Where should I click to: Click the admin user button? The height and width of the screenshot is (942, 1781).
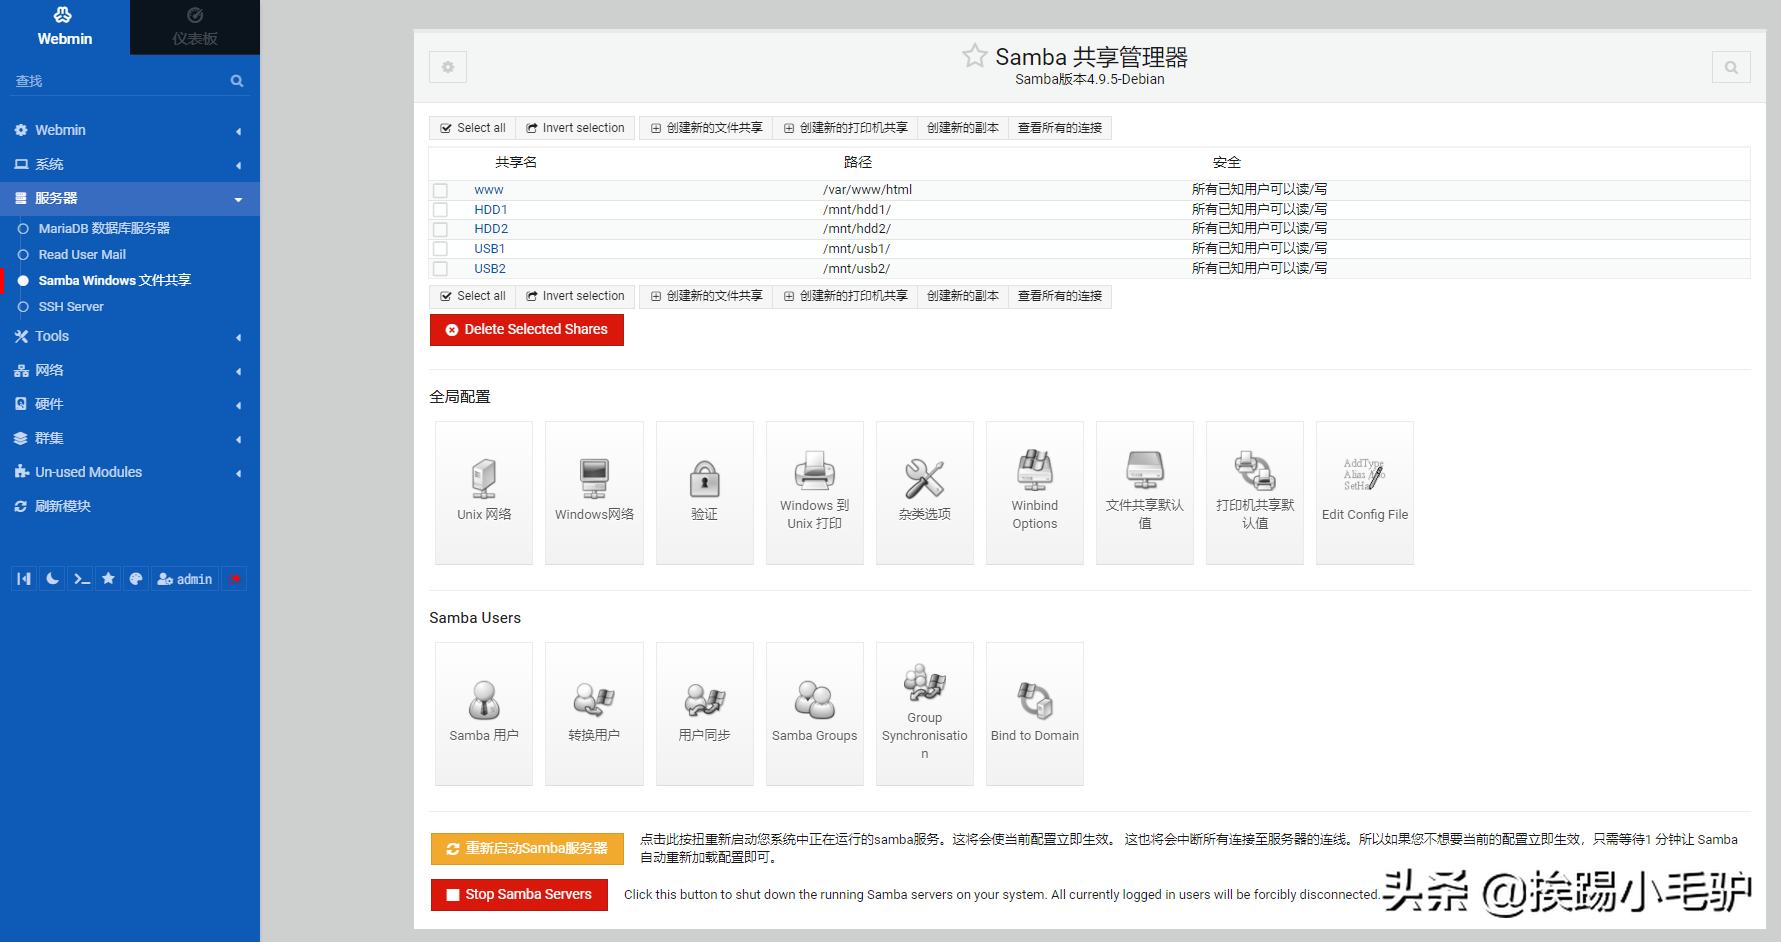pos(185,579)
